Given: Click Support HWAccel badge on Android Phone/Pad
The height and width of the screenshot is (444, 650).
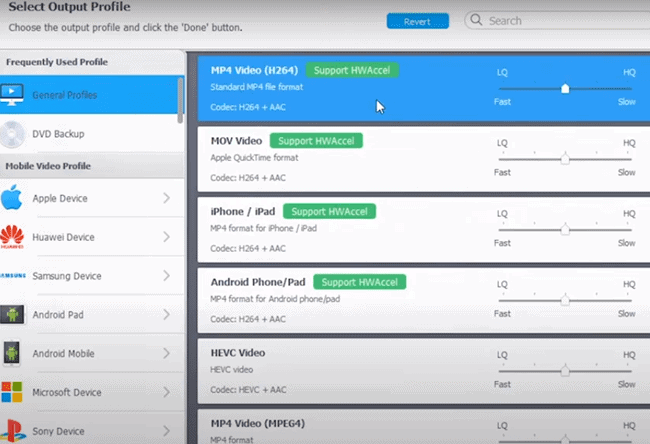Looking at the screenshot, I should coord(359,282).
